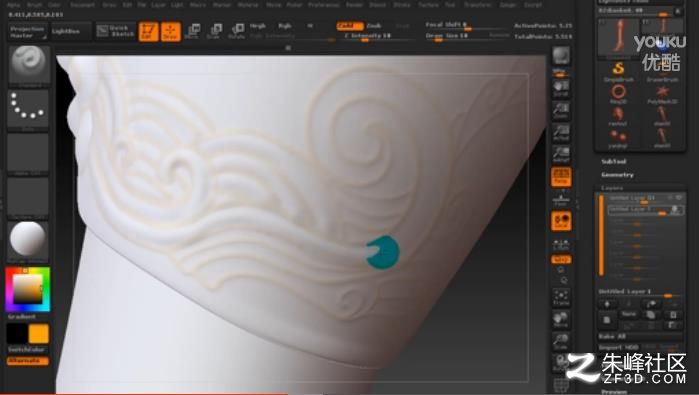Click the Quick Sketch button
The image size is (699, 395).
tap(115, 31)
